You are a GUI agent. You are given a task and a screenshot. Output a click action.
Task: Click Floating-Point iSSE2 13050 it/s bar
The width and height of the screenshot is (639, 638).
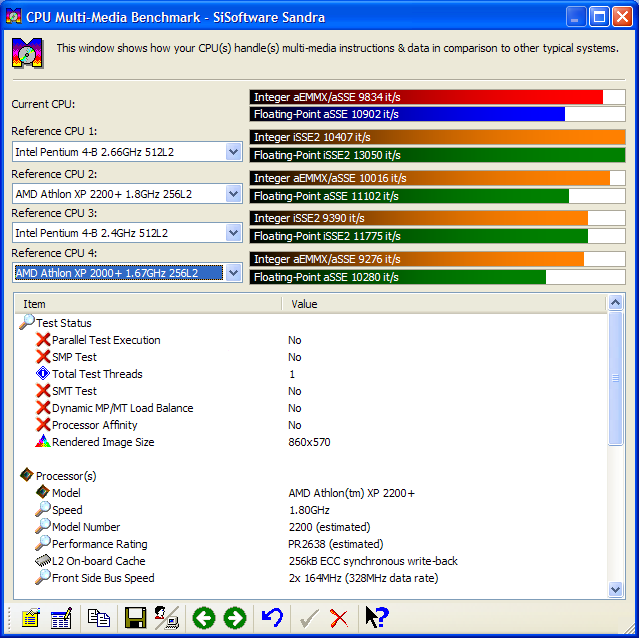[x=437, y=155]
